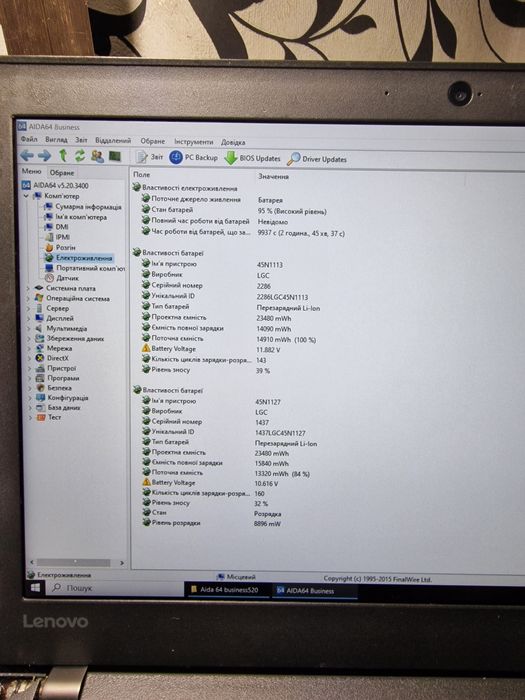This screenshot has width=525, height=700.
Task: Expand the Мережа tree node
Action: point(29,348)
